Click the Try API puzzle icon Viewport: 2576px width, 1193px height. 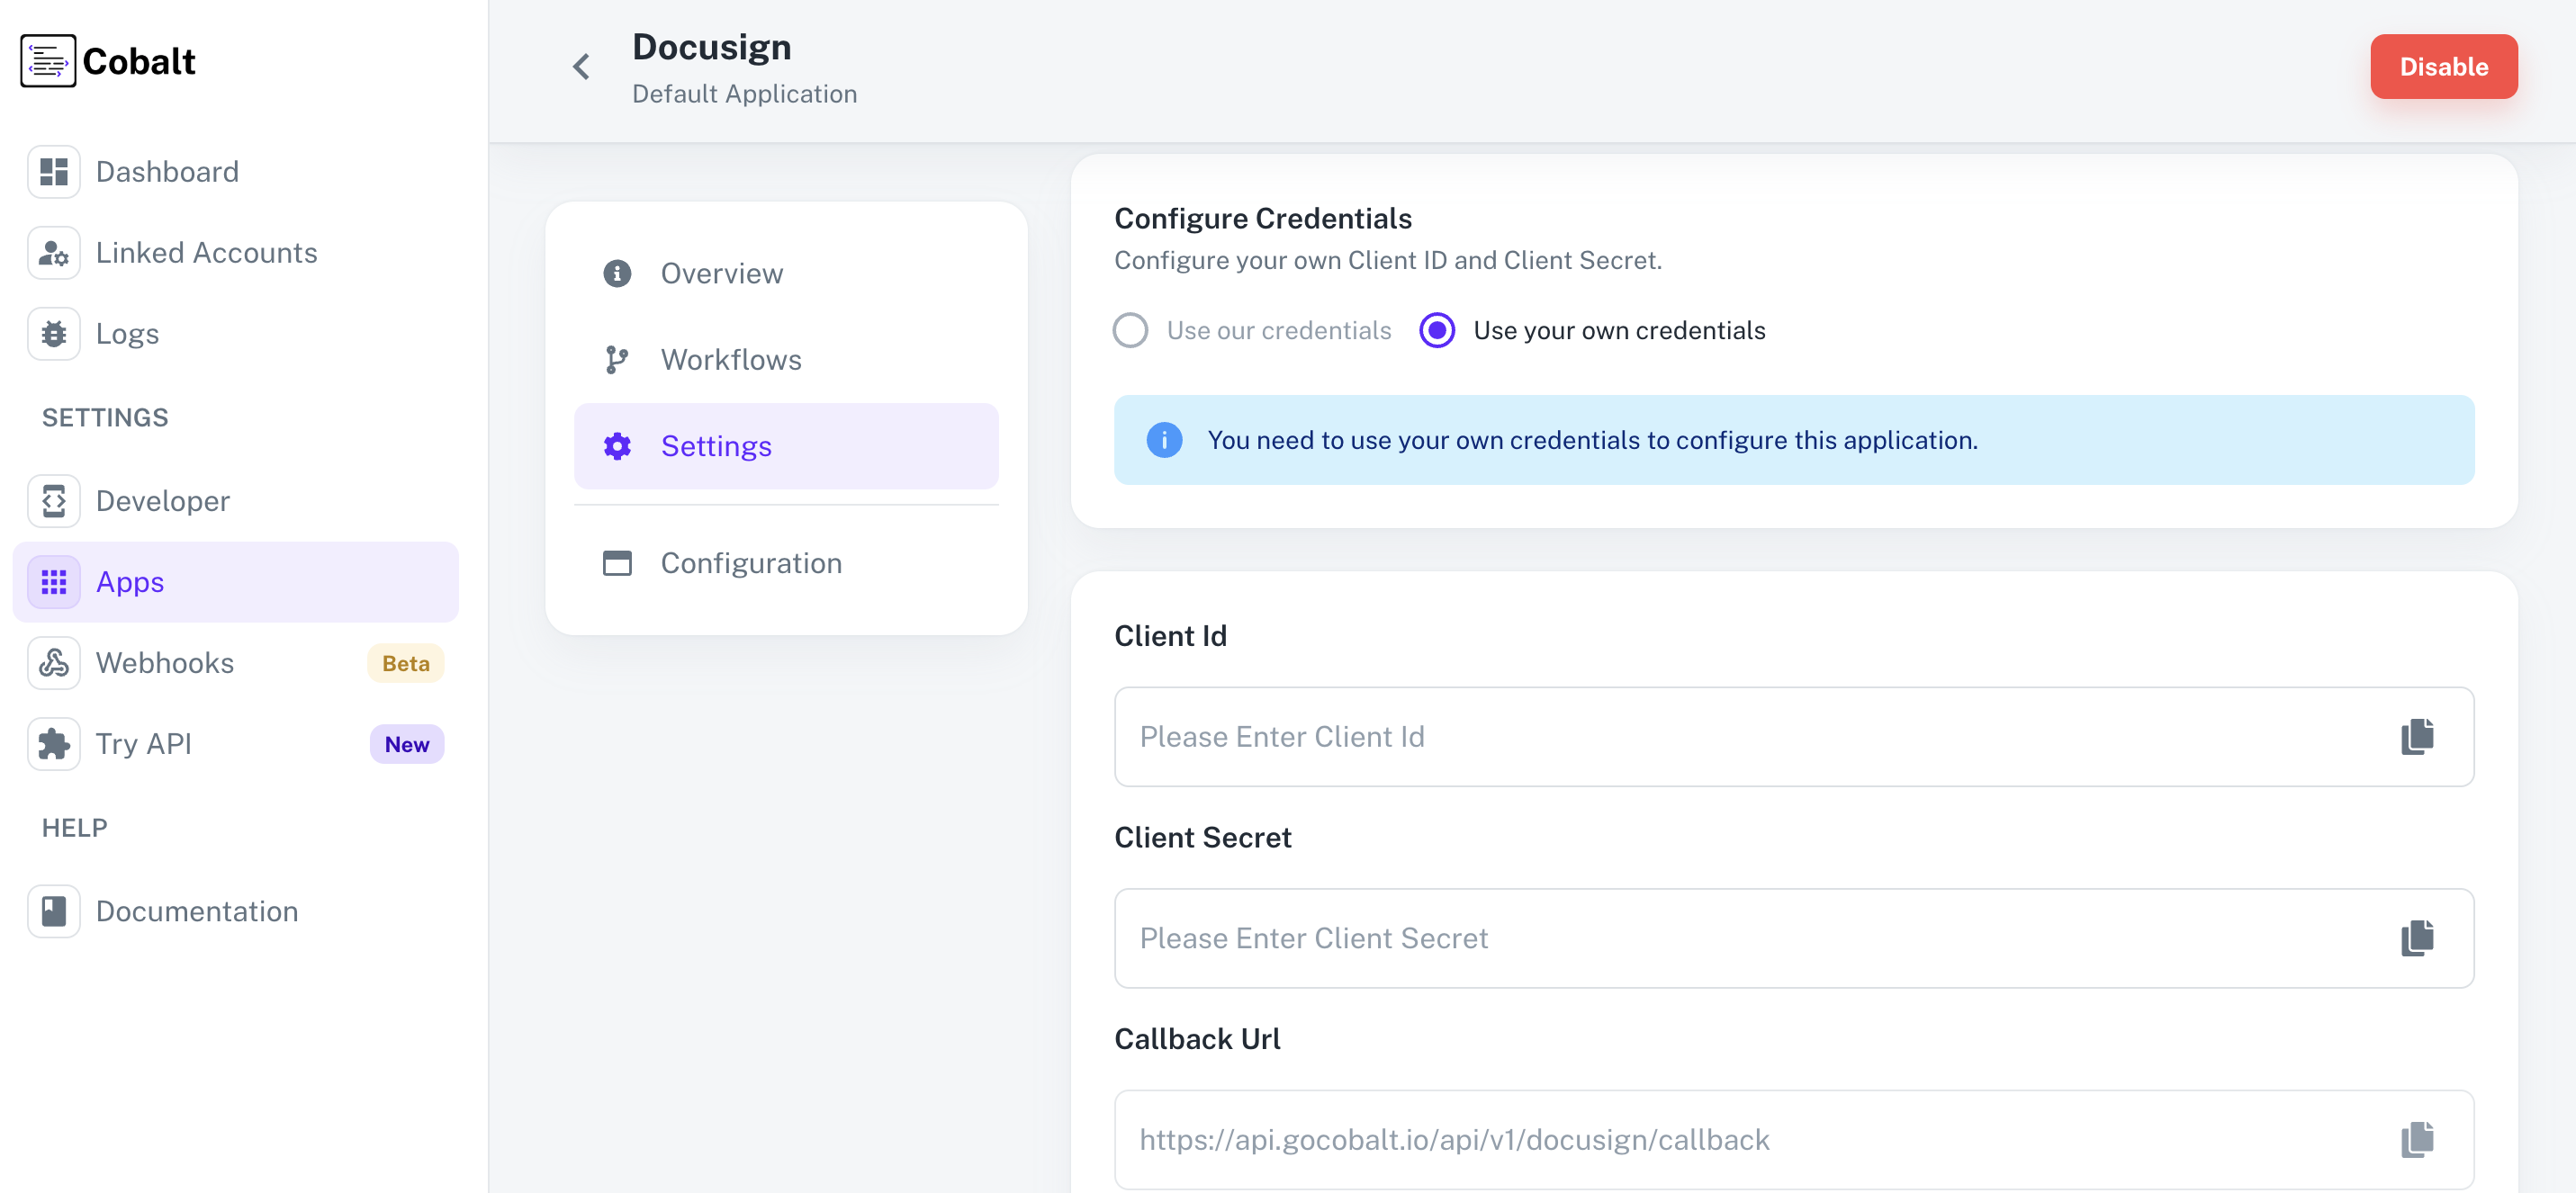(53, 743)
